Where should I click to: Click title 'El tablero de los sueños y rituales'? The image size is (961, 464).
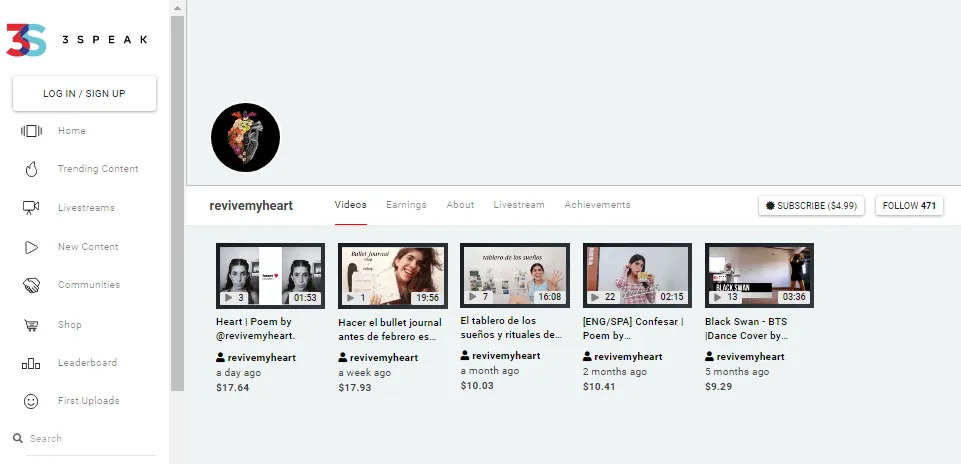click(x=511, y=328)
